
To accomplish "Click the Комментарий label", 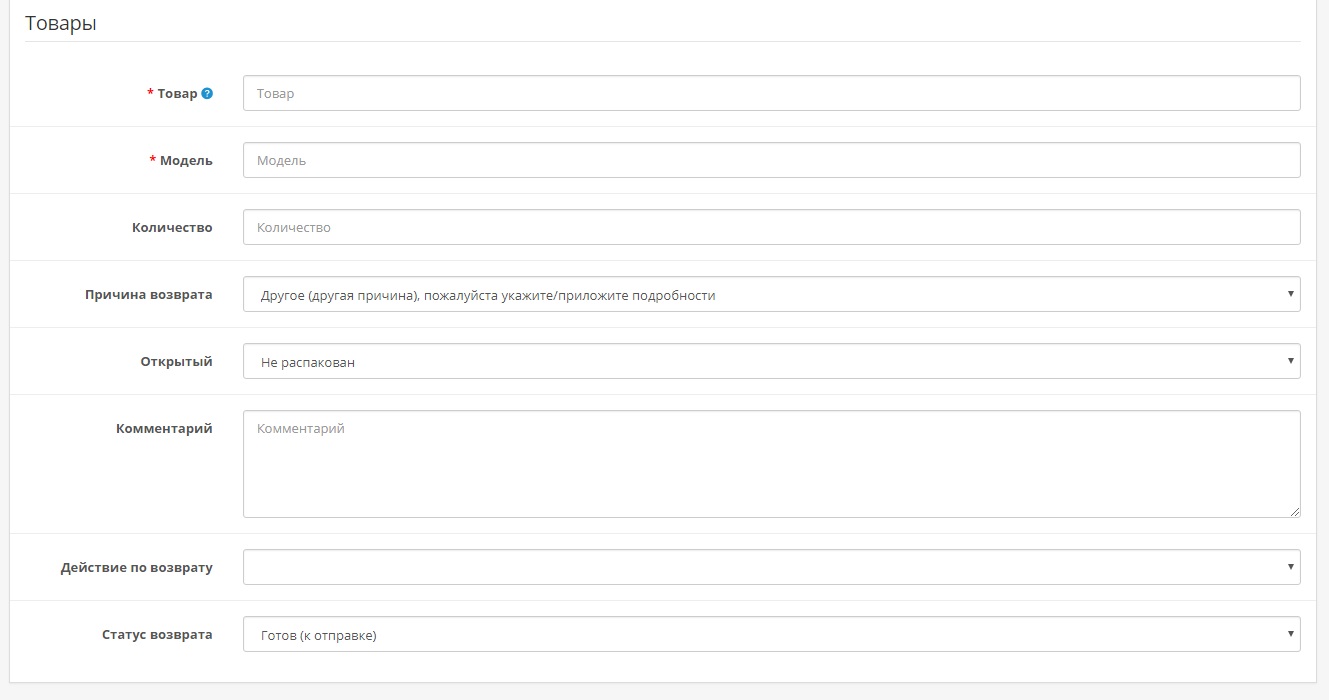I will [164, 428].
